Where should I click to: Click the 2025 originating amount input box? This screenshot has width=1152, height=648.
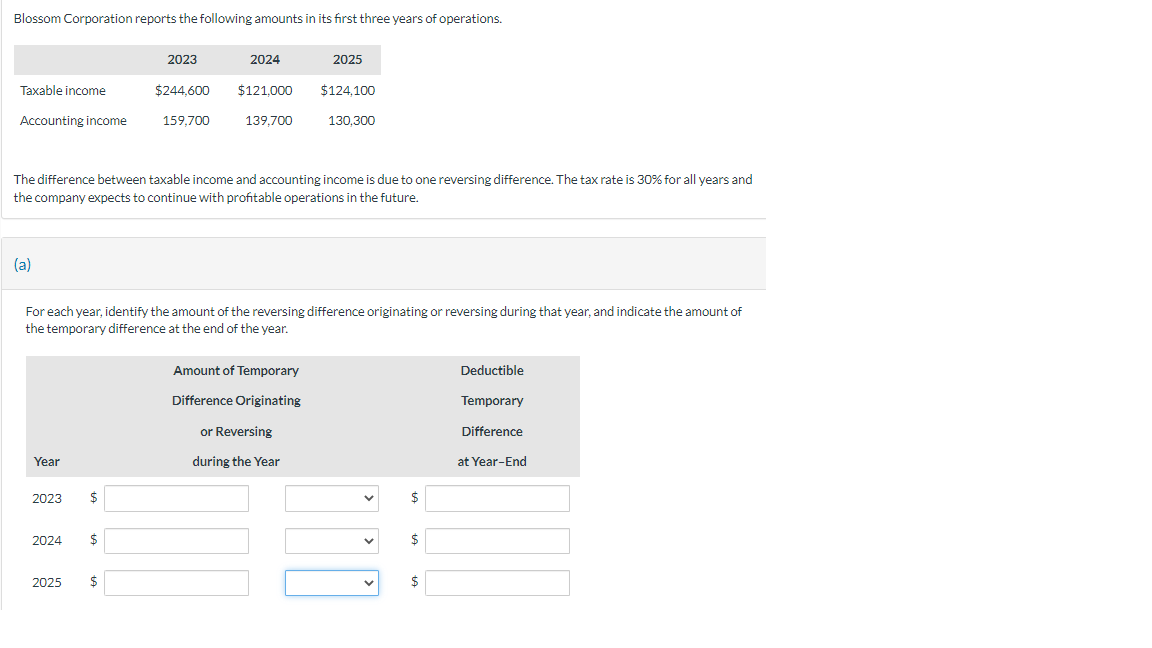click(176, 582)
